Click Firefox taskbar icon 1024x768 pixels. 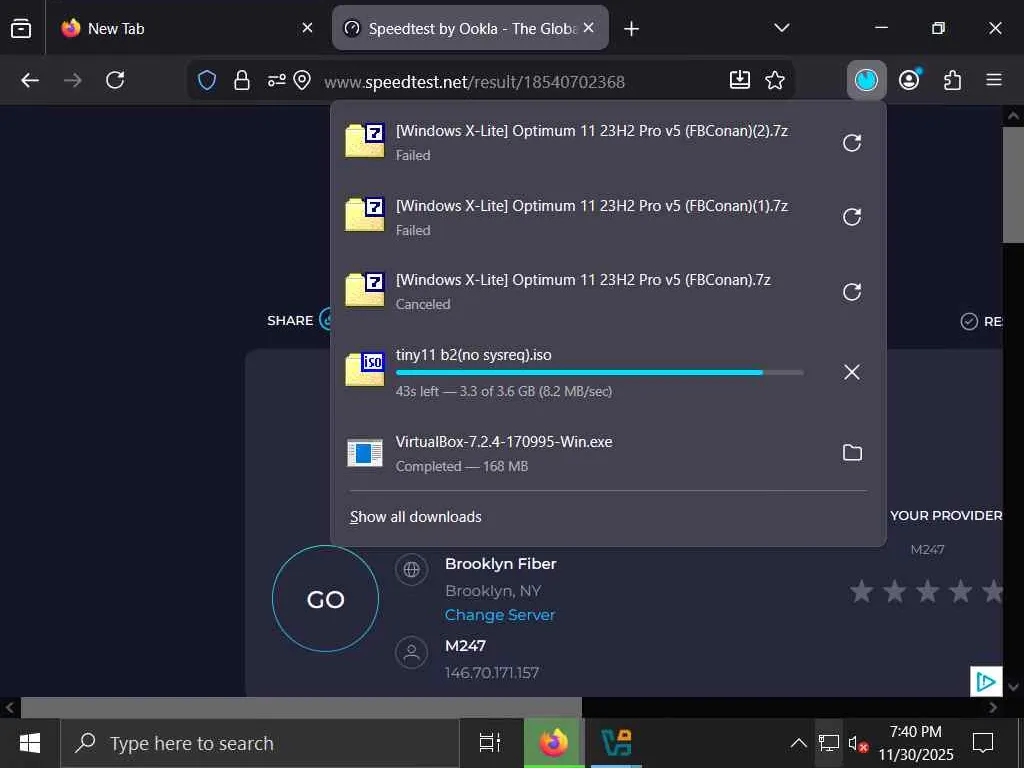tap(553, 743)
